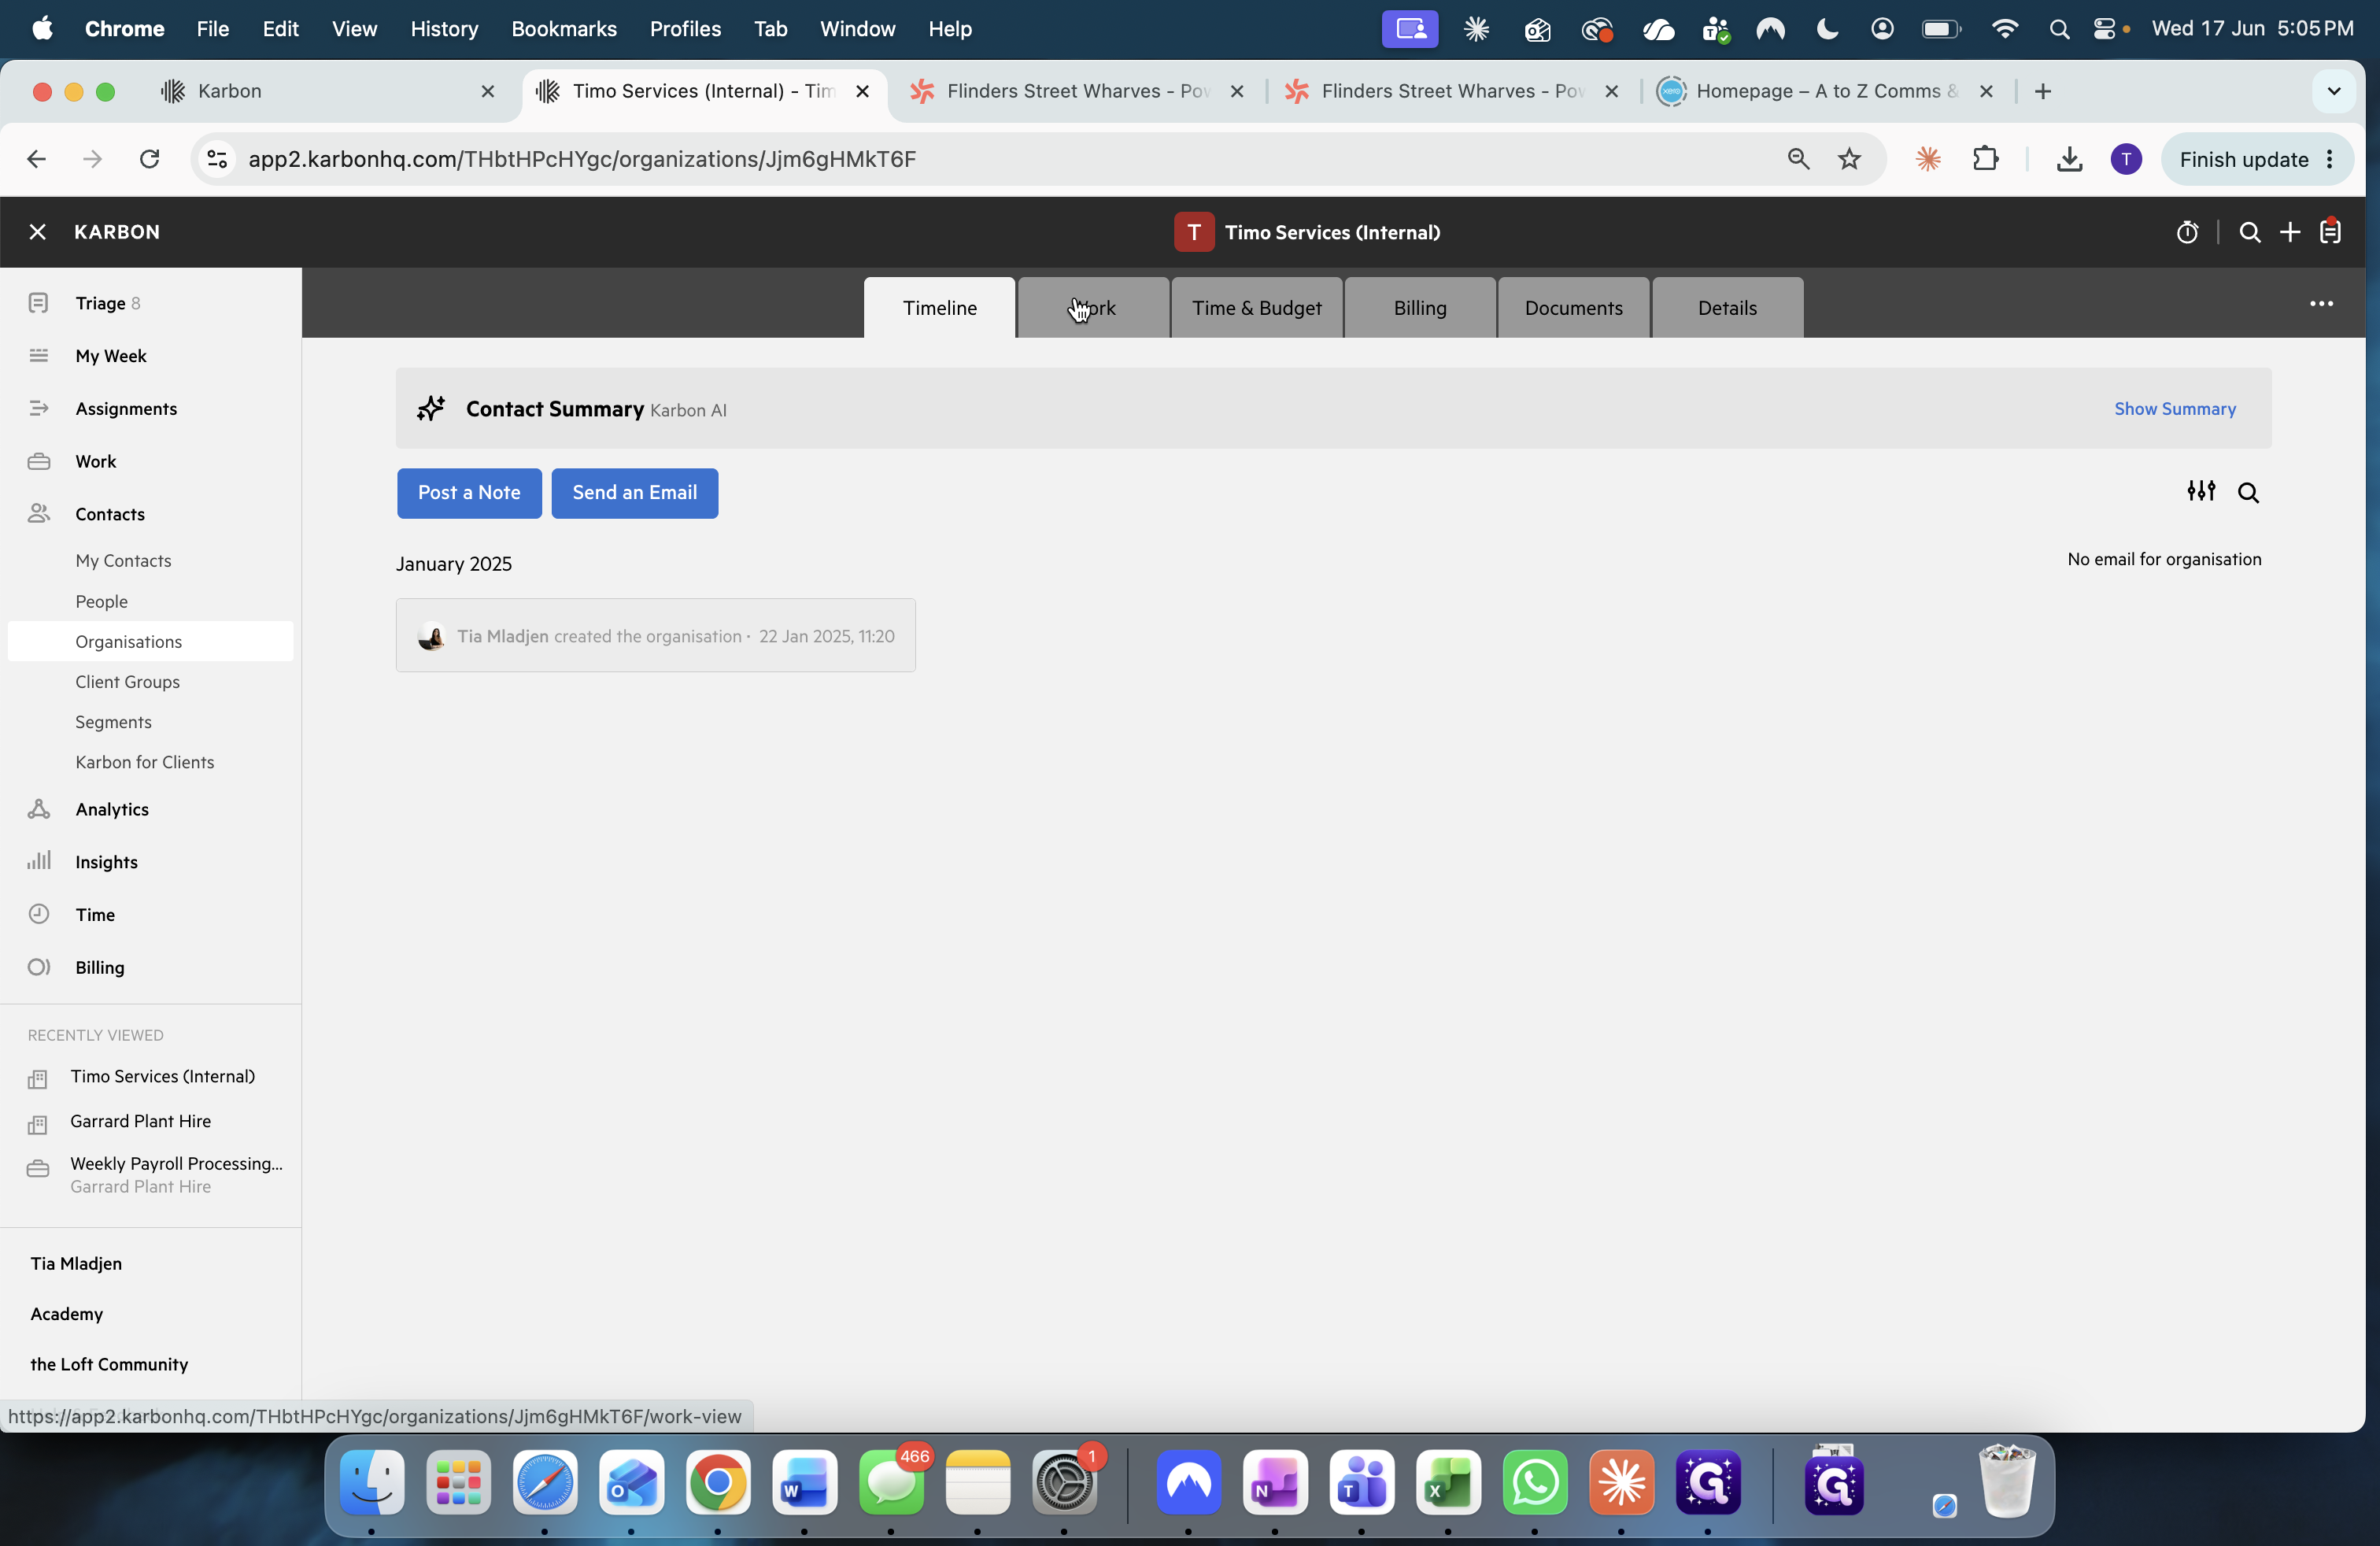Click the Claude extension icon in toolbar
This screenshot has height=1546, width=2380.
click(x=1928, y=159)
